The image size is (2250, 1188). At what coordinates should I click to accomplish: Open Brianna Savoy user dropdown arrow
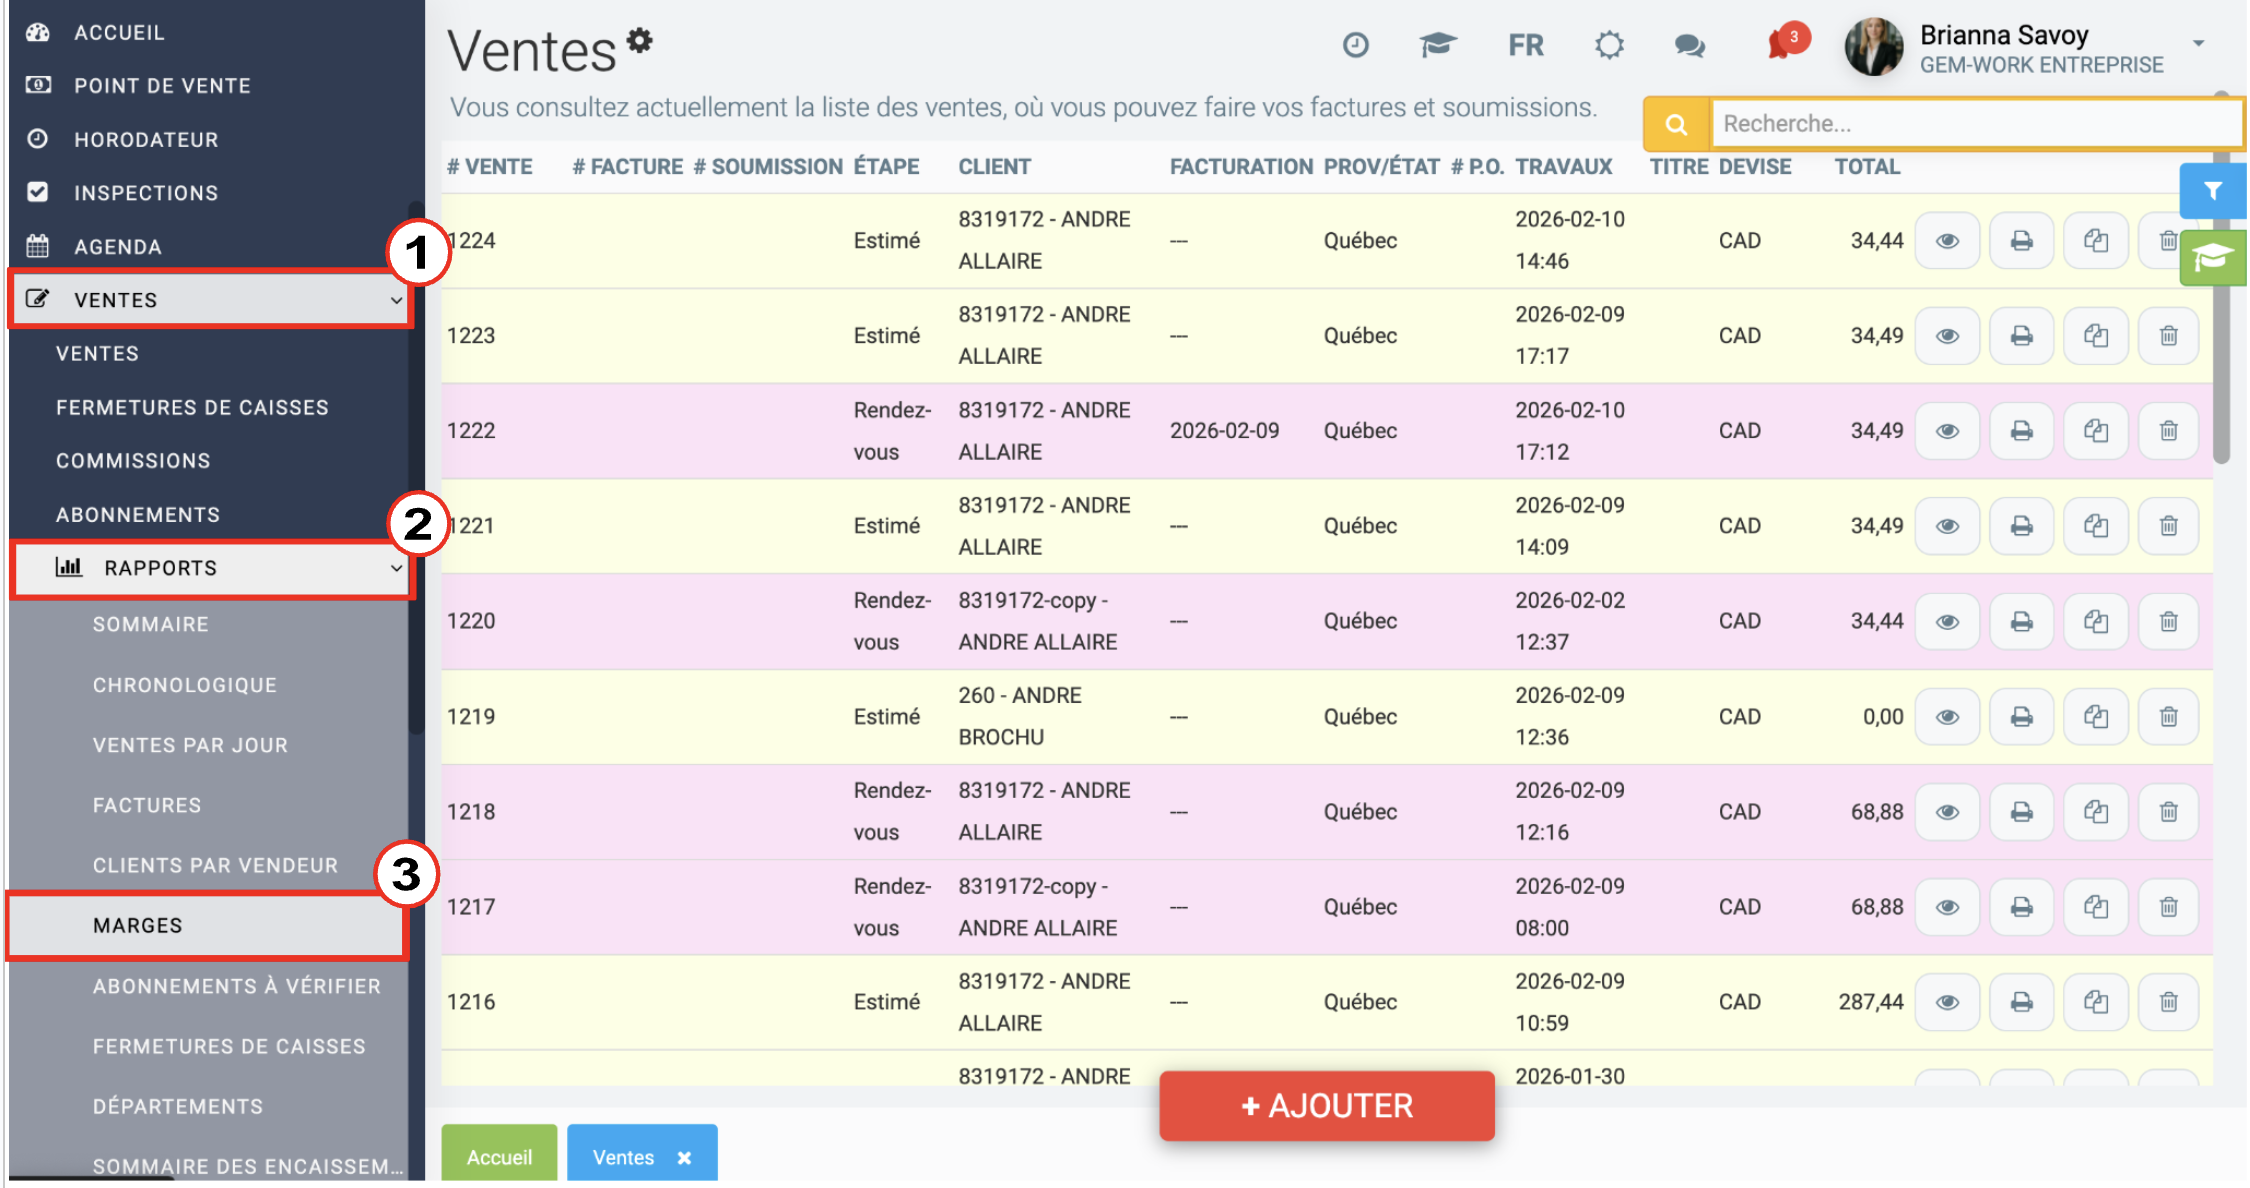(2198, 44)
